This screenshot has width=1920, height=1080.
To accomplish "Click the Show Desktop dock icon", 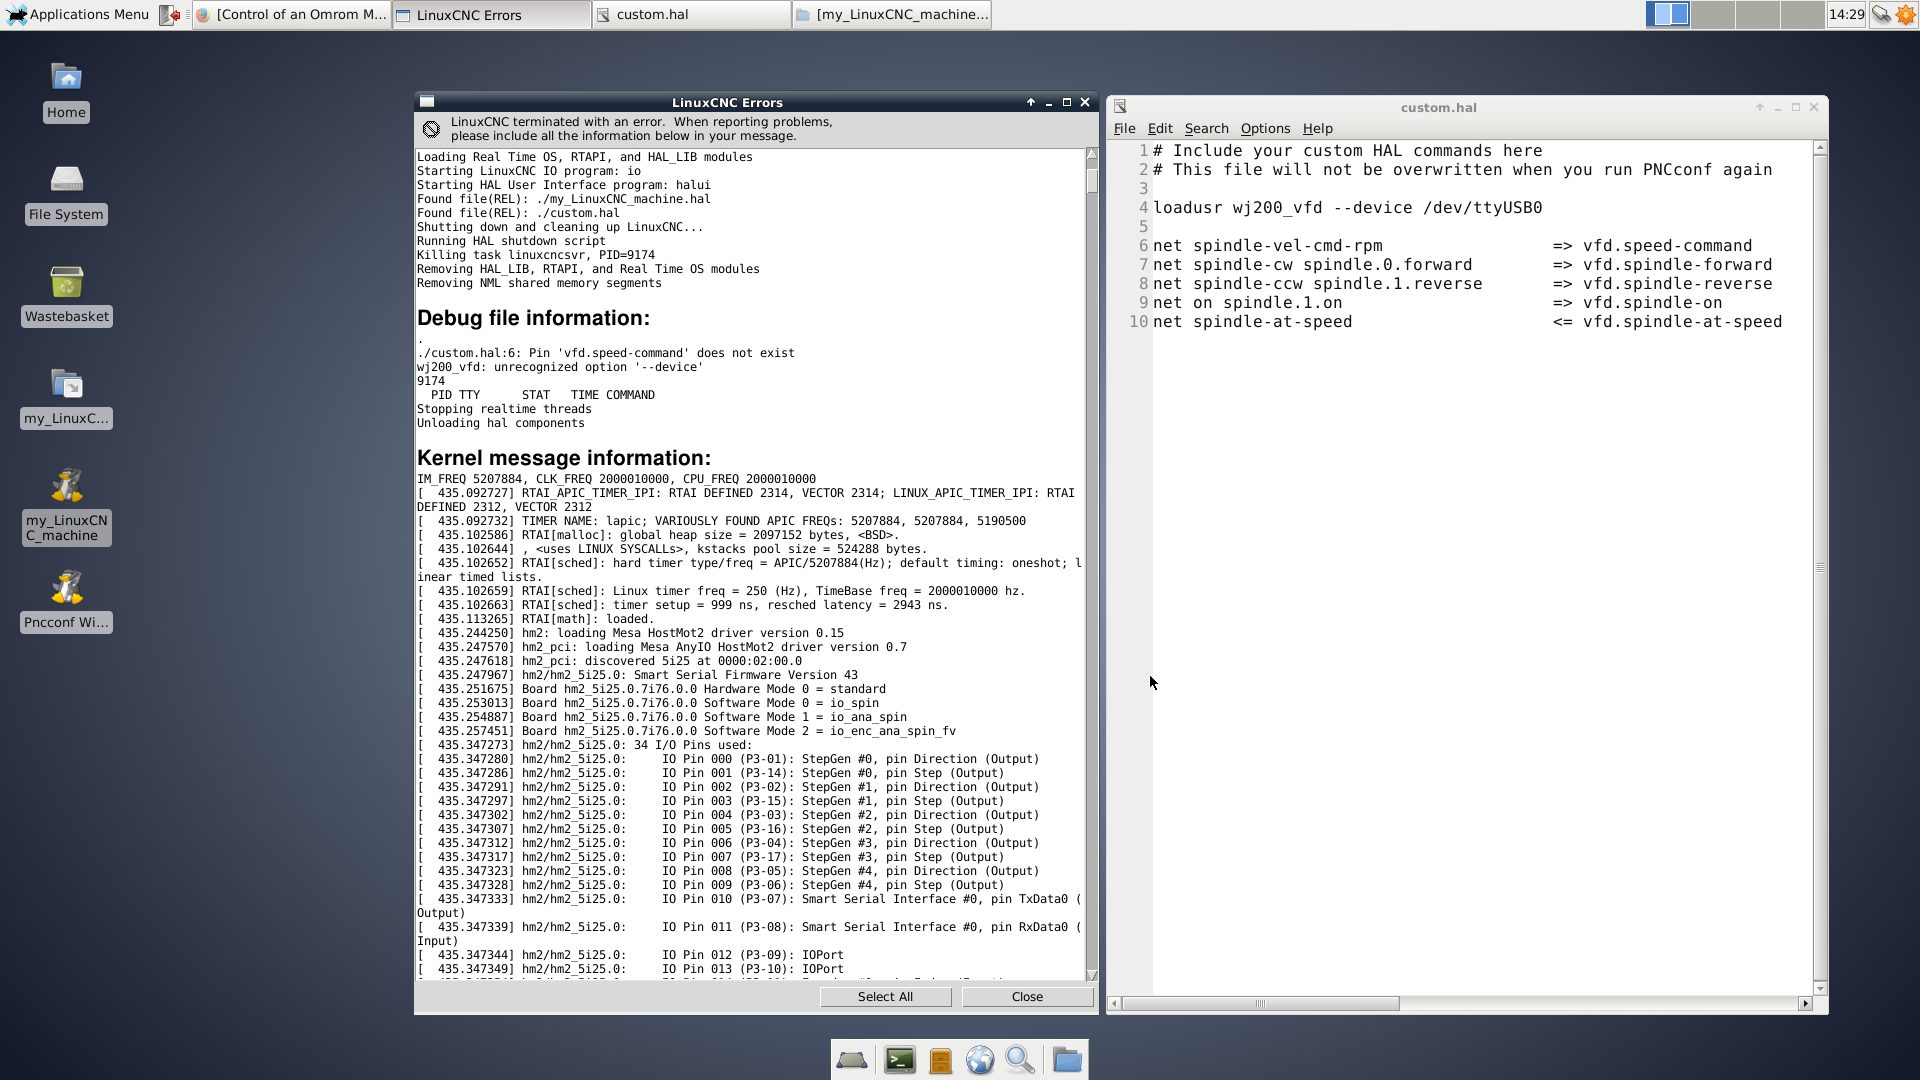I will (x=852, y=1060).
